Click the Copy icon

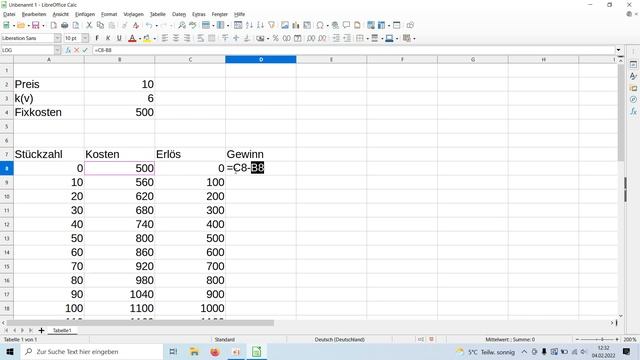pyautogui.click(x=100, y=25)
